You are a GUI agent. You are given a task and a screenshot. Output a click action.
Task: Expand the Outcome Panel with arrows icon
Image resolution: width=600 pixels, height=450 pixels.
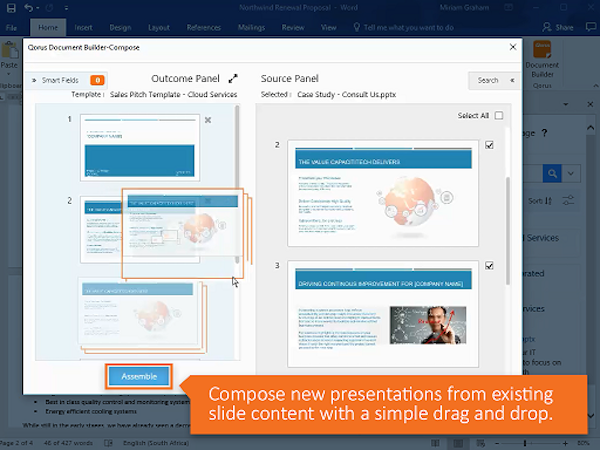(x=233, y=78)
